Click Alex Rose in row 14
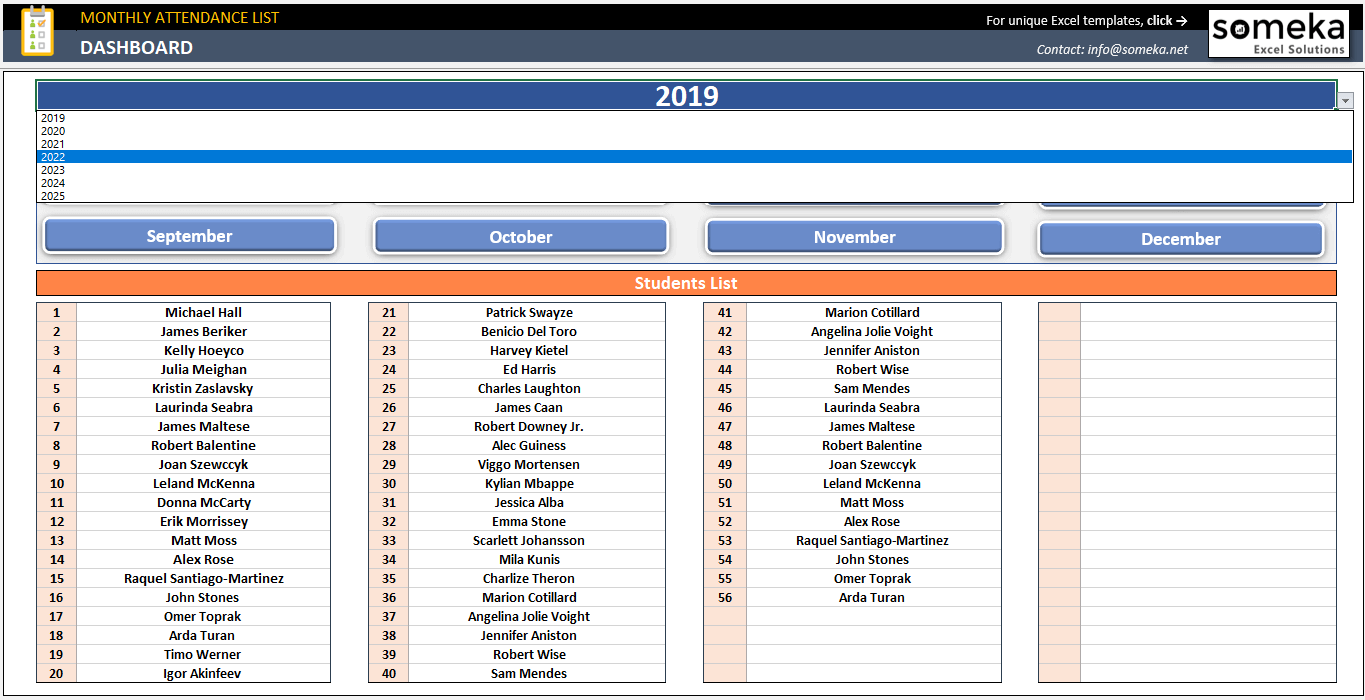1365x700 pixels. pyautogui.click(x=203, y=560)
